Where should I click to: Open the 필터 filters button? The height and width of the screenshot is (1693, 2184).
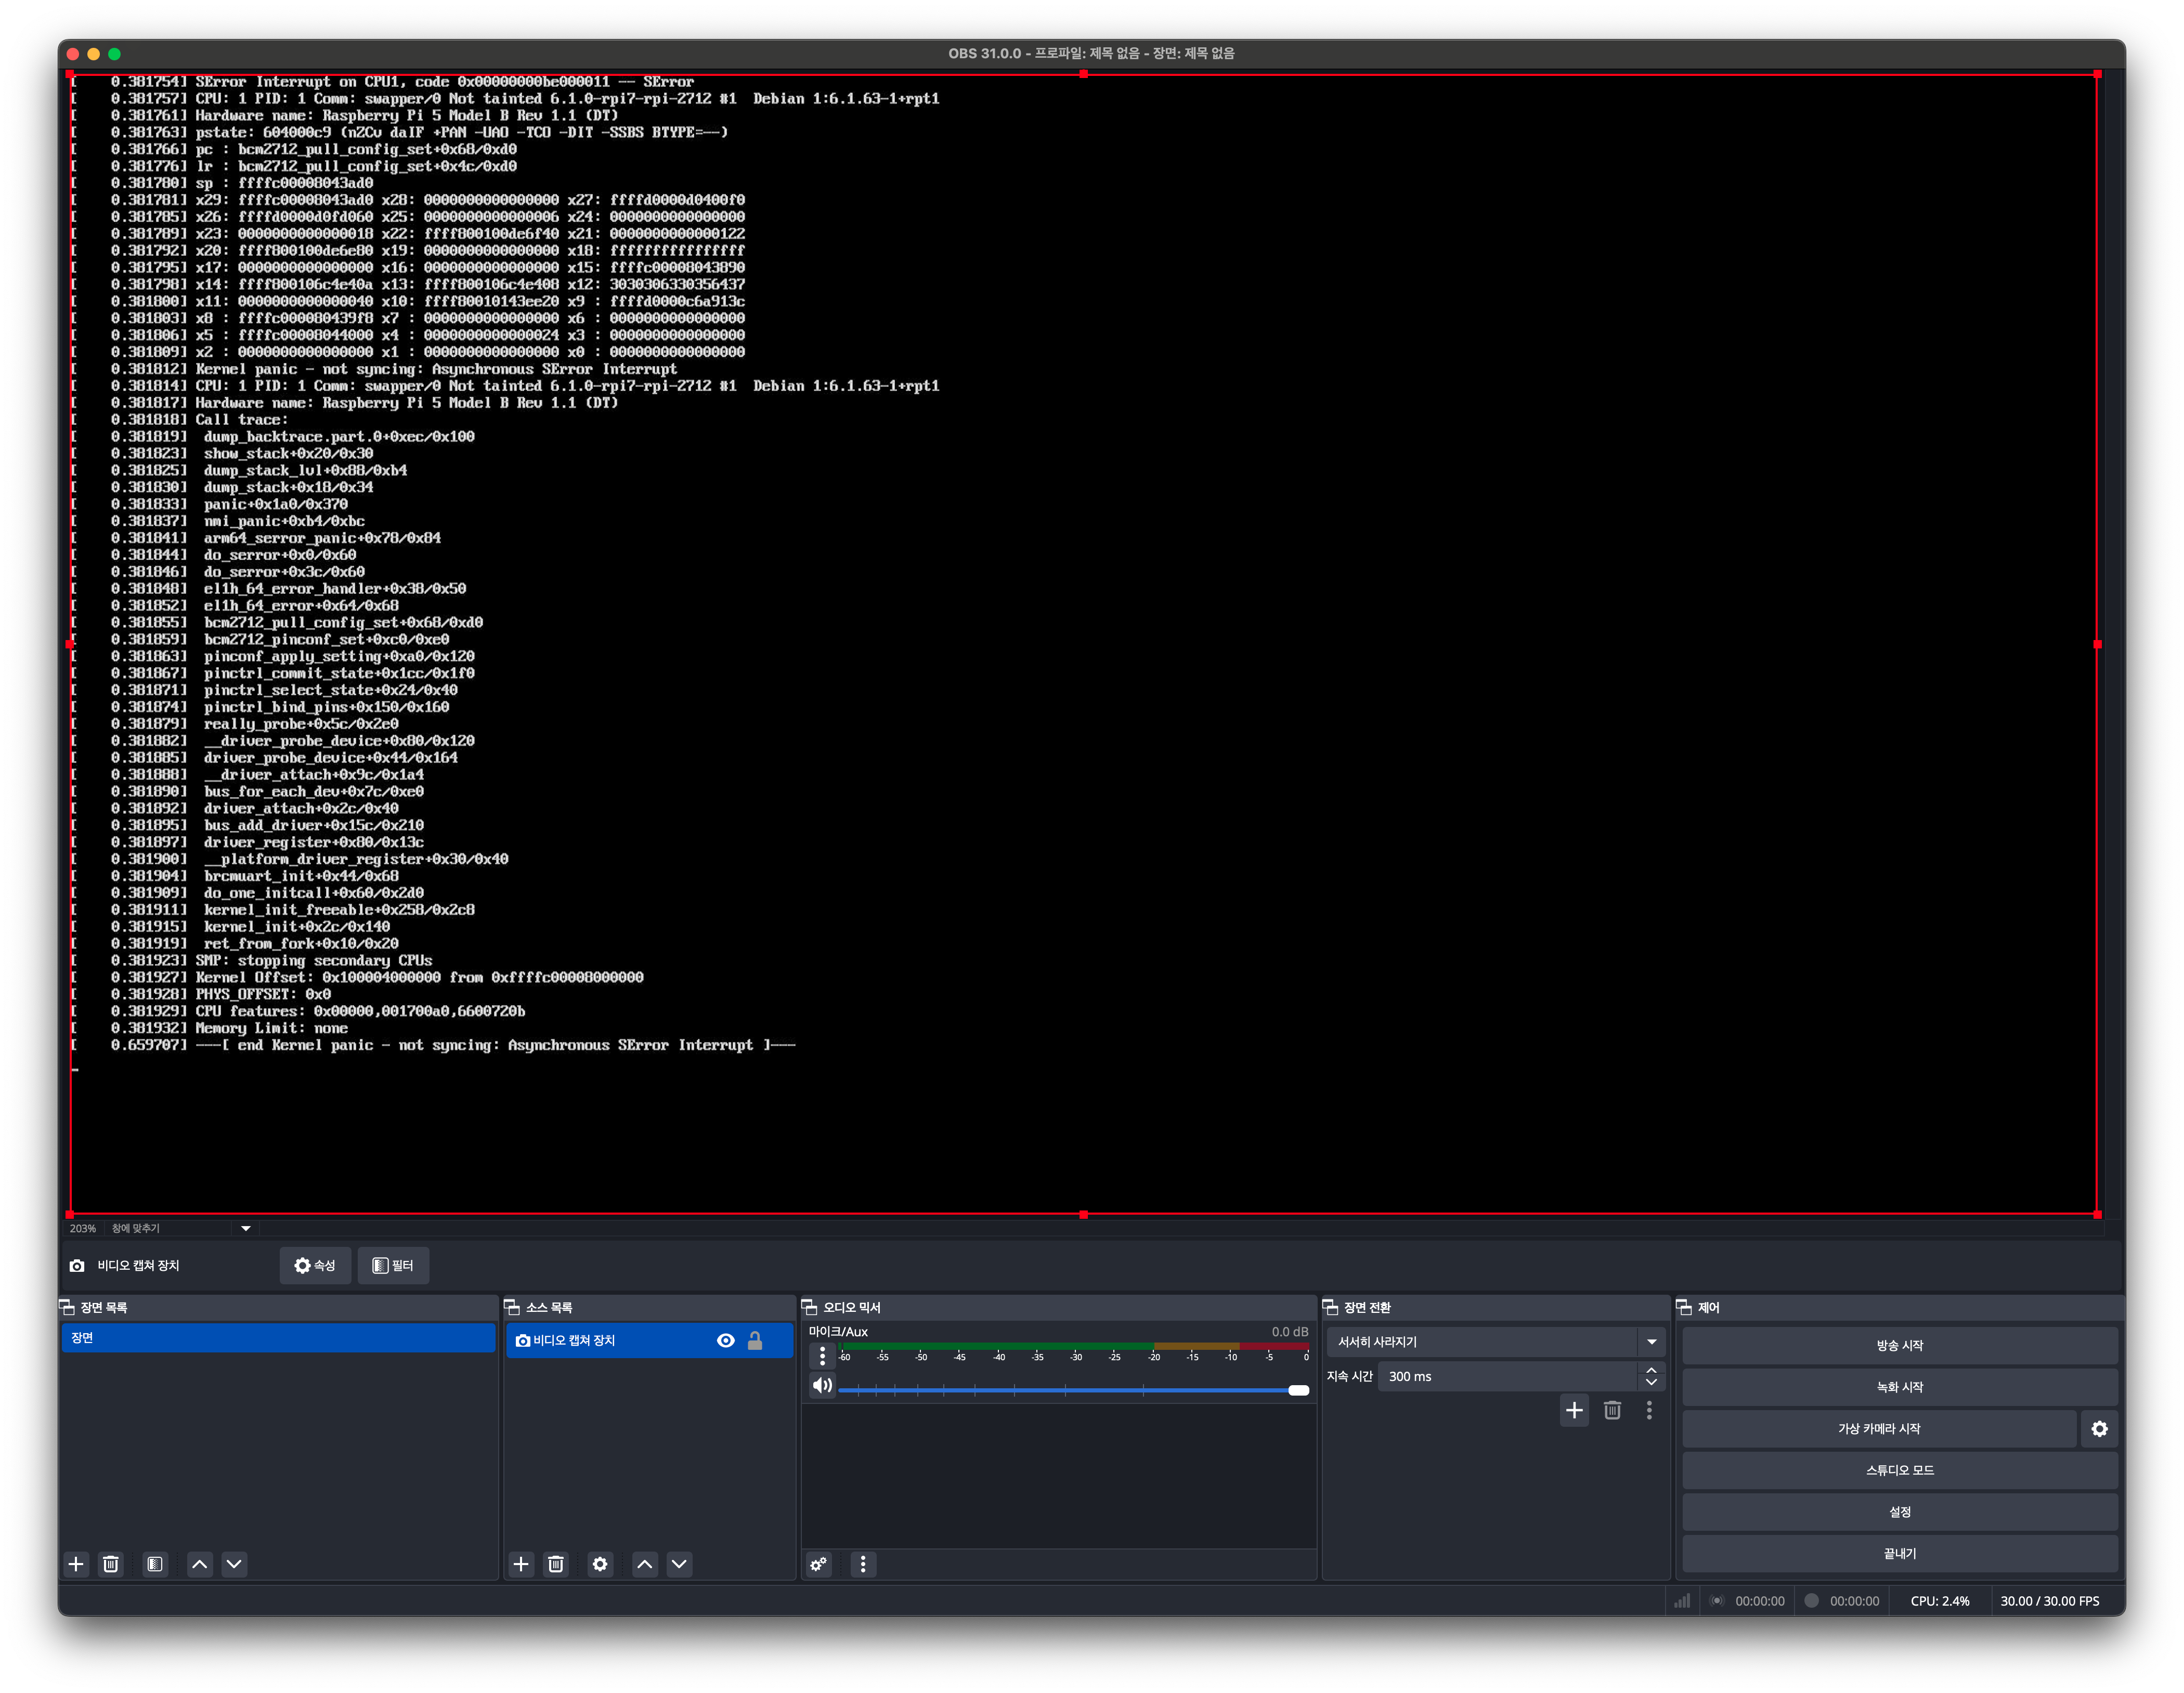[x=393, y=1266]
